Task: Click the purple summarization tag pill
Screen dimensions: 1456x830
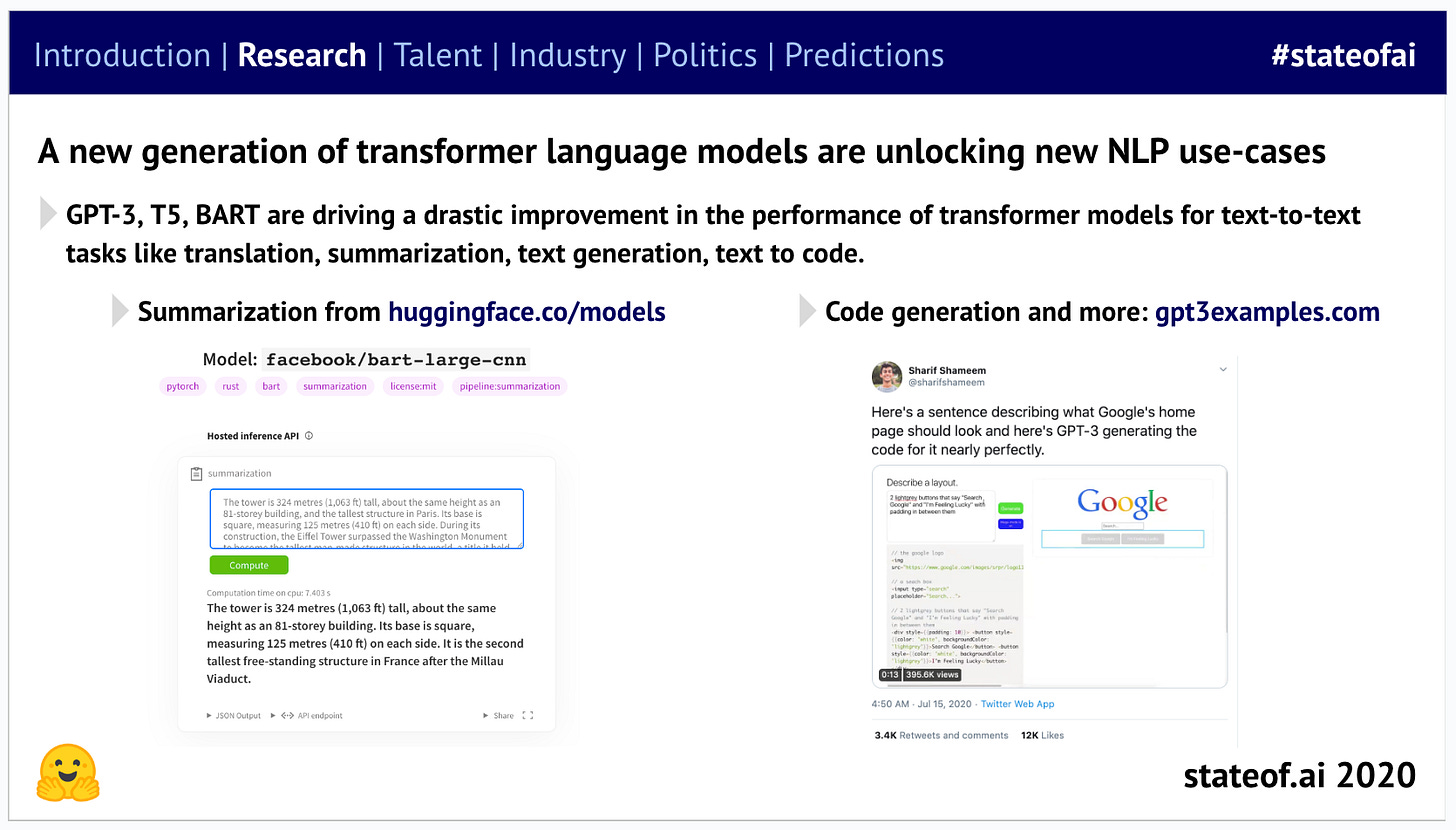Action: (335, 386)
